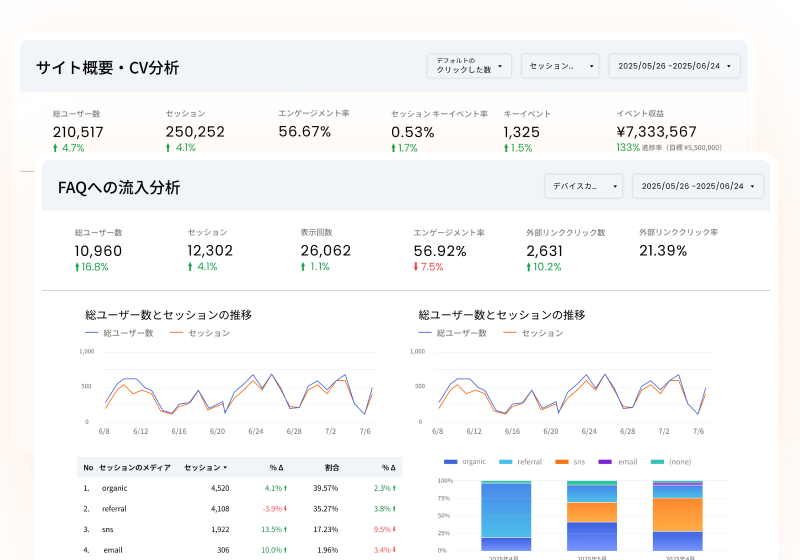This screenshot has width=800, height=560.
Task: Click the 総ユーザー数とセッションの推移 title above media table
Action: coord(168,315)
